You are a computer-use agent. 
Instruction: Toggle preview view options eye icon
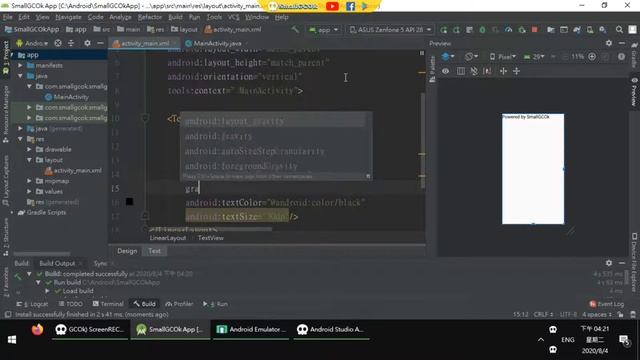[x=445, y=71]
